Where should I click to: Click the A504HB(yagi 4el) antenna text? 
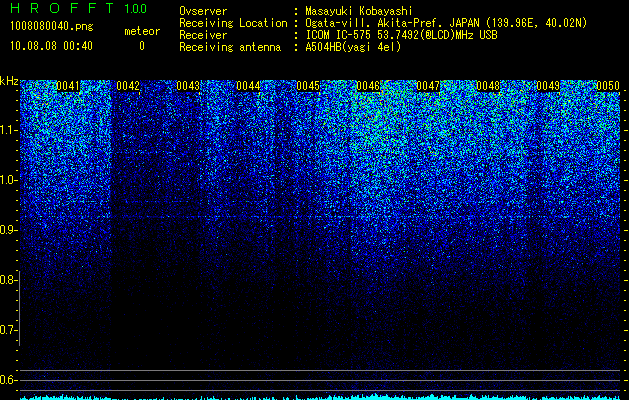[x=353, y=47]
